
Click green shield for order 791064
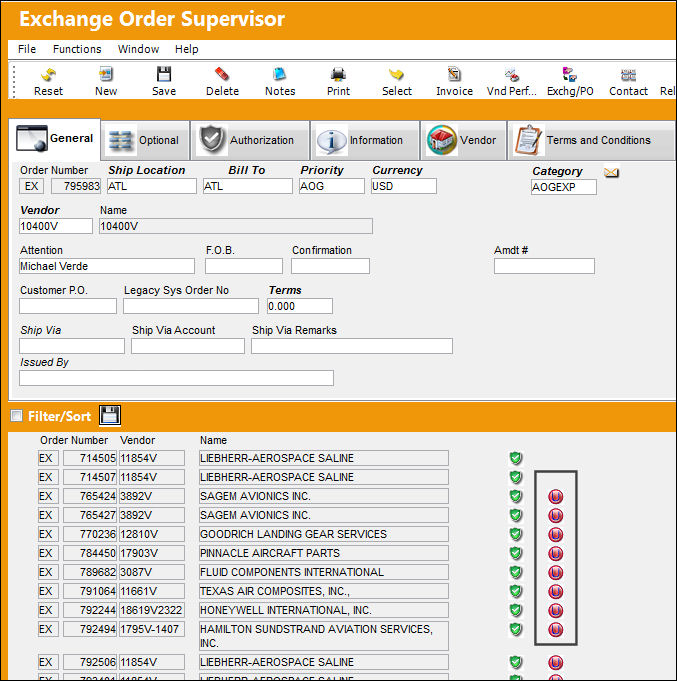[x=515, y=591]
